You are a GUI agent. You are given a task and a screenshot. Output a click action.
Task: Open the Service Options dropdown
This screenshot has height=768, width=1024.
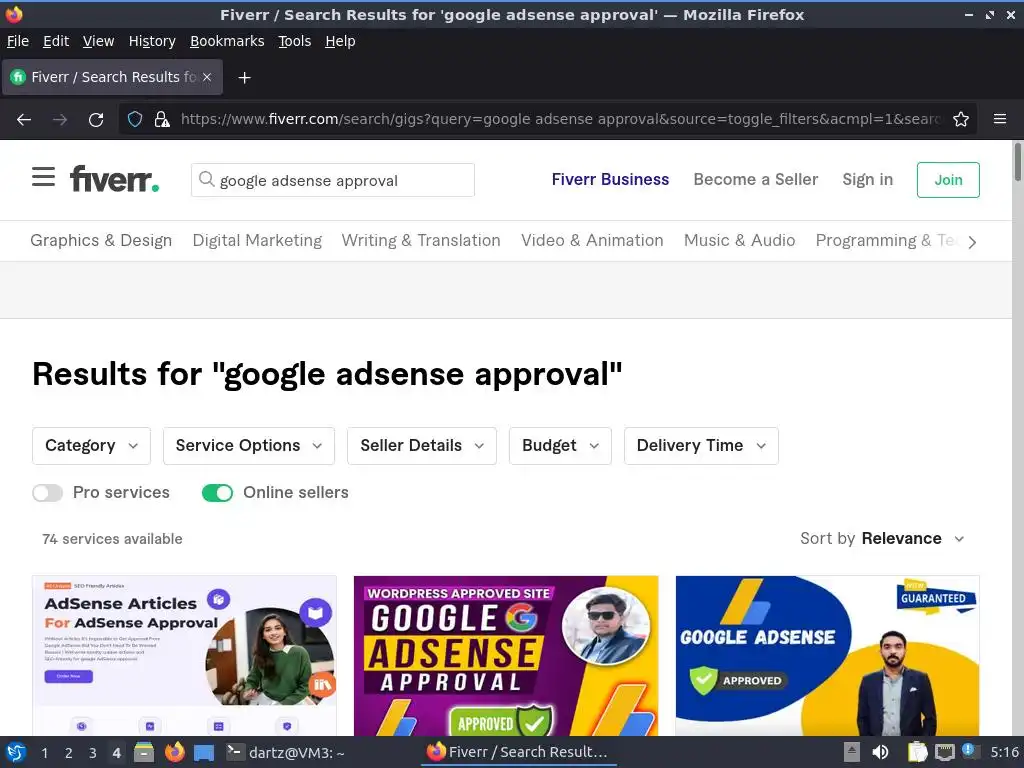point(249,446)
